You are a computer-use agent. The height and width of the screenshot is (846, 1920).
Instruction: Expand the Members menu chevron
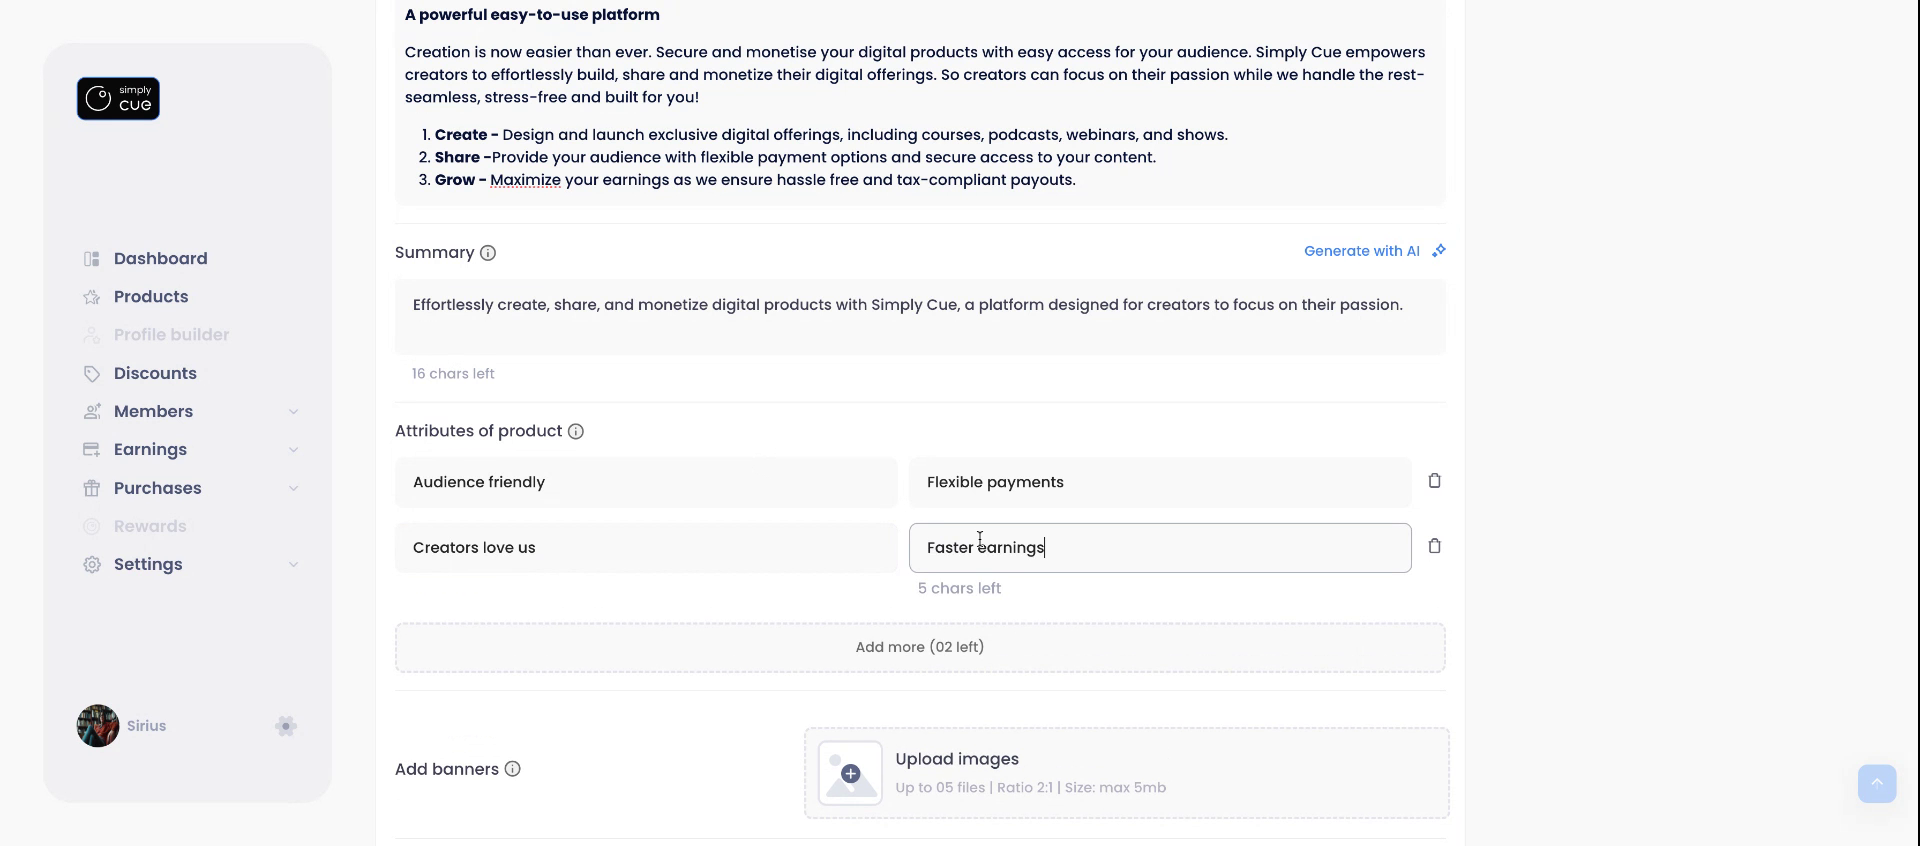pos(293,412)
